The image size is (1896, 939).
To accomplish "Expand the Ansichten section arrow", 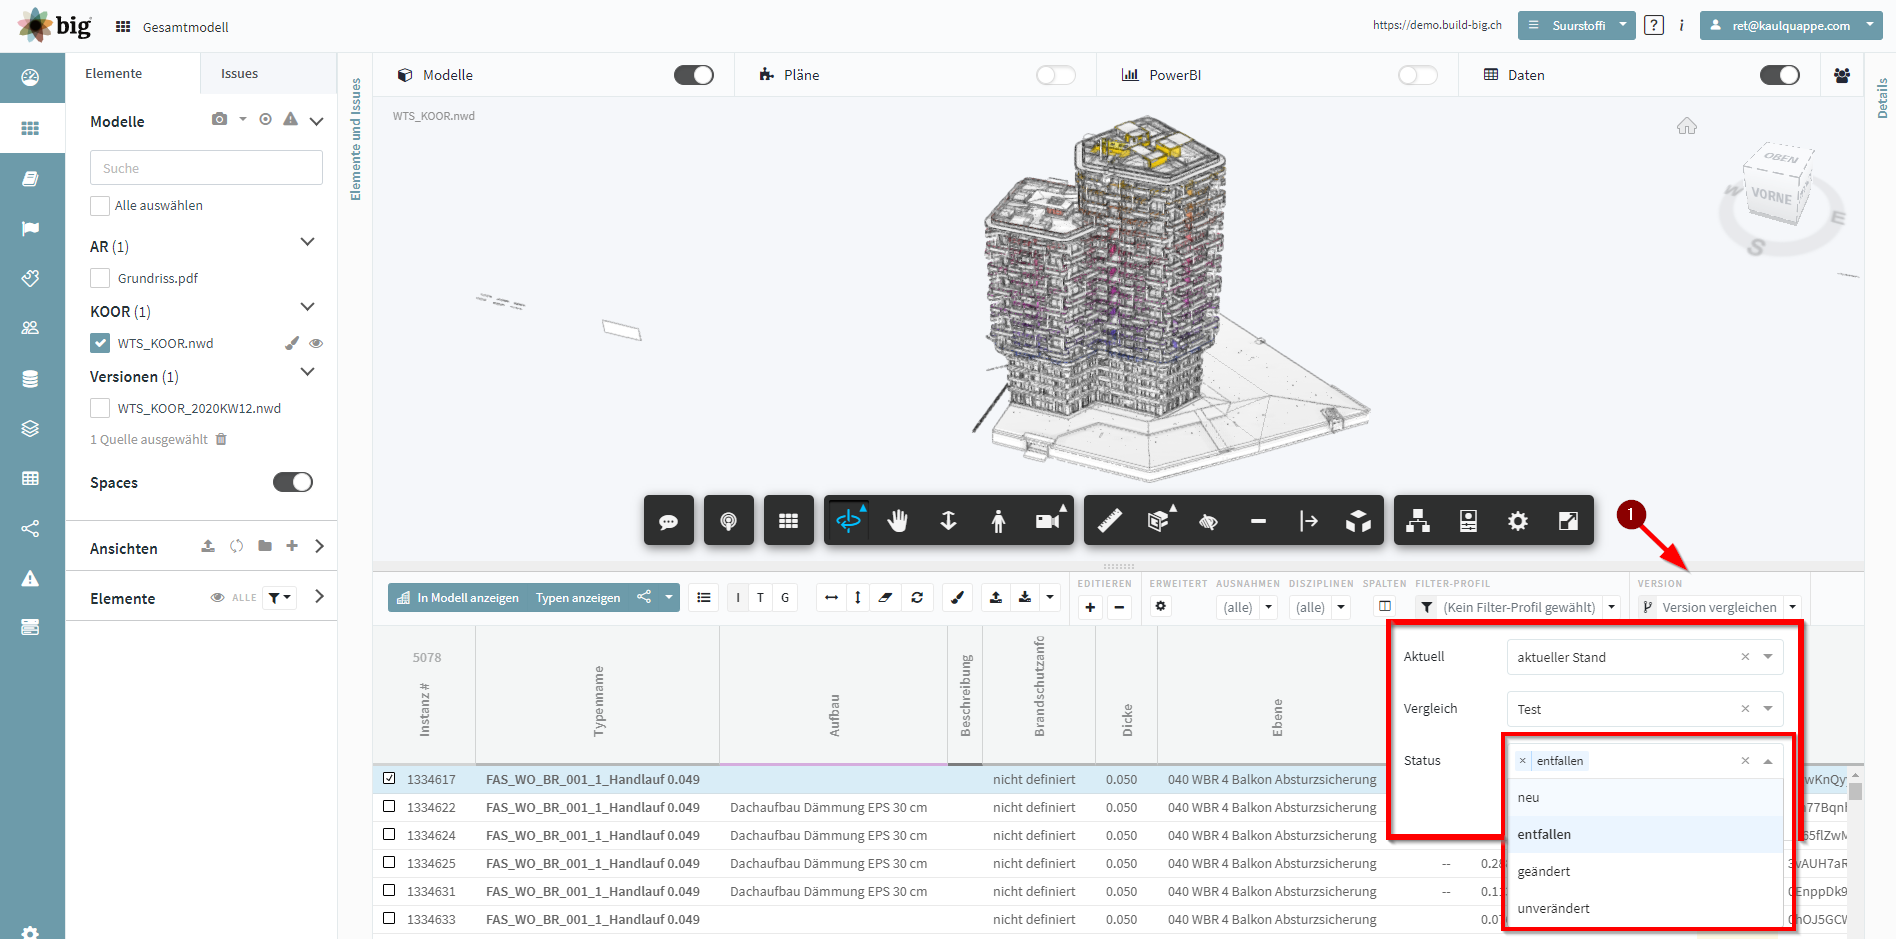I will [x=320, y=546].
